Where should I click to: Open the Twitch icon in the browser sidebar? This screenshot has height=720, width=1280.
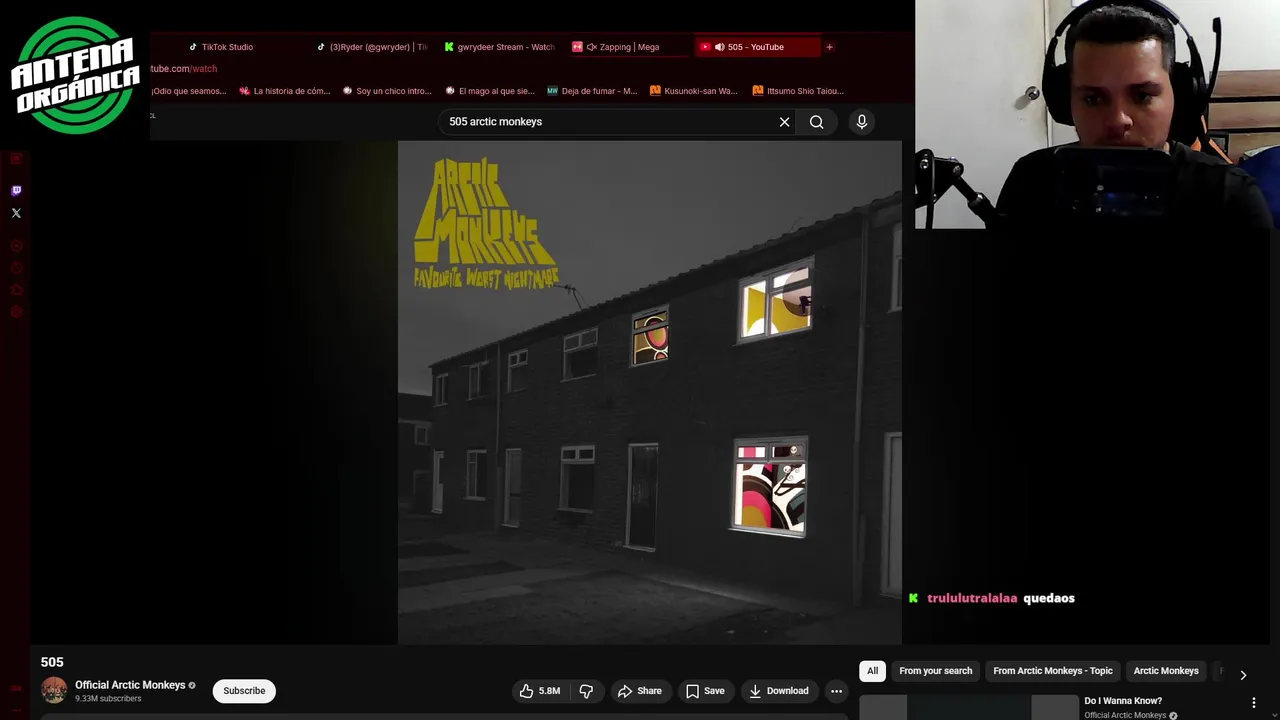click(16, 190)
